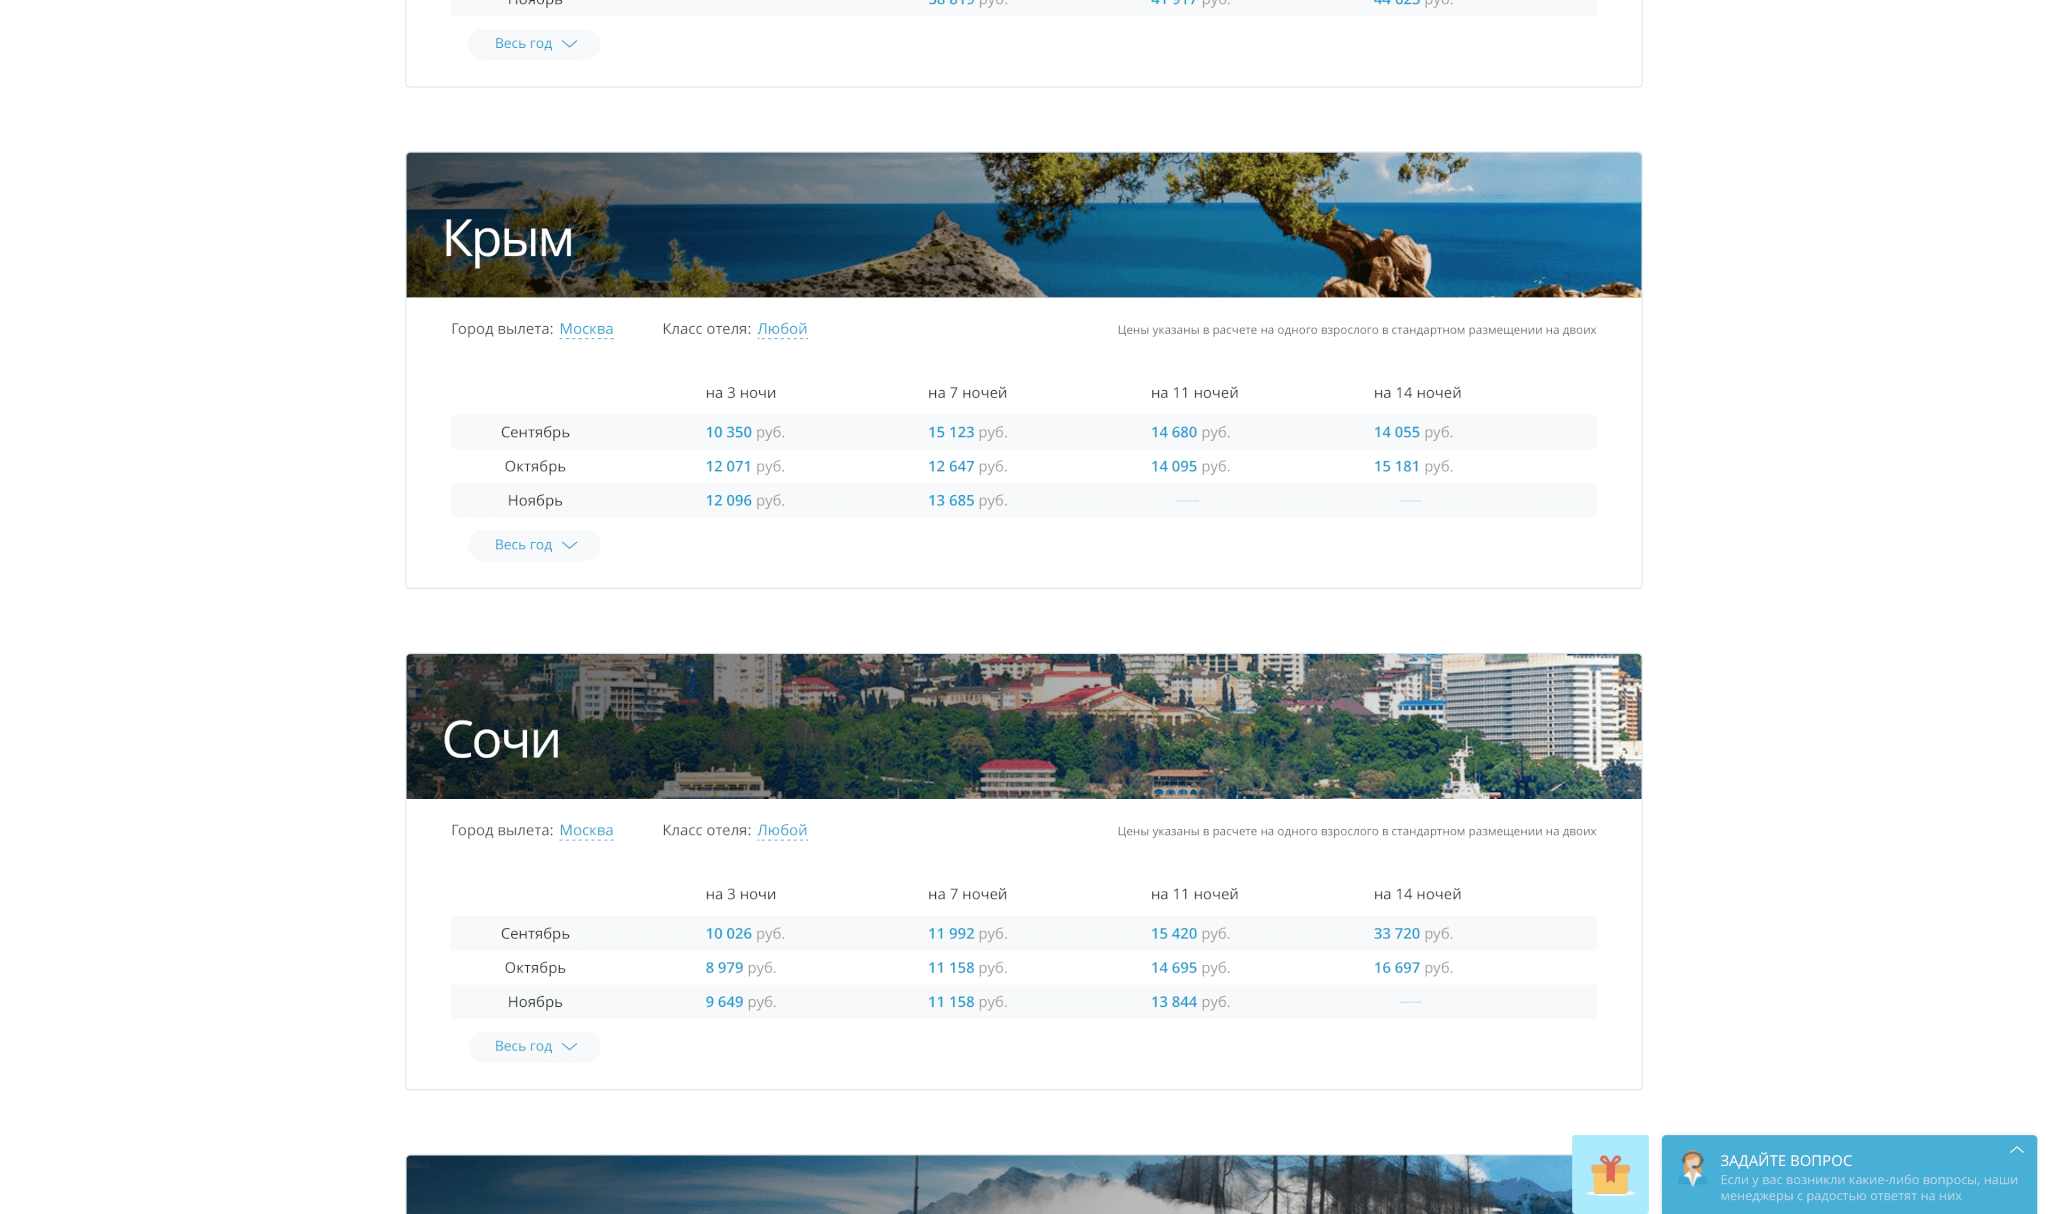Screen dimensions: 2048x1214
Task: Click the 'Ноябрь' row label in Крым table
Action: click(x=535, y=500)
